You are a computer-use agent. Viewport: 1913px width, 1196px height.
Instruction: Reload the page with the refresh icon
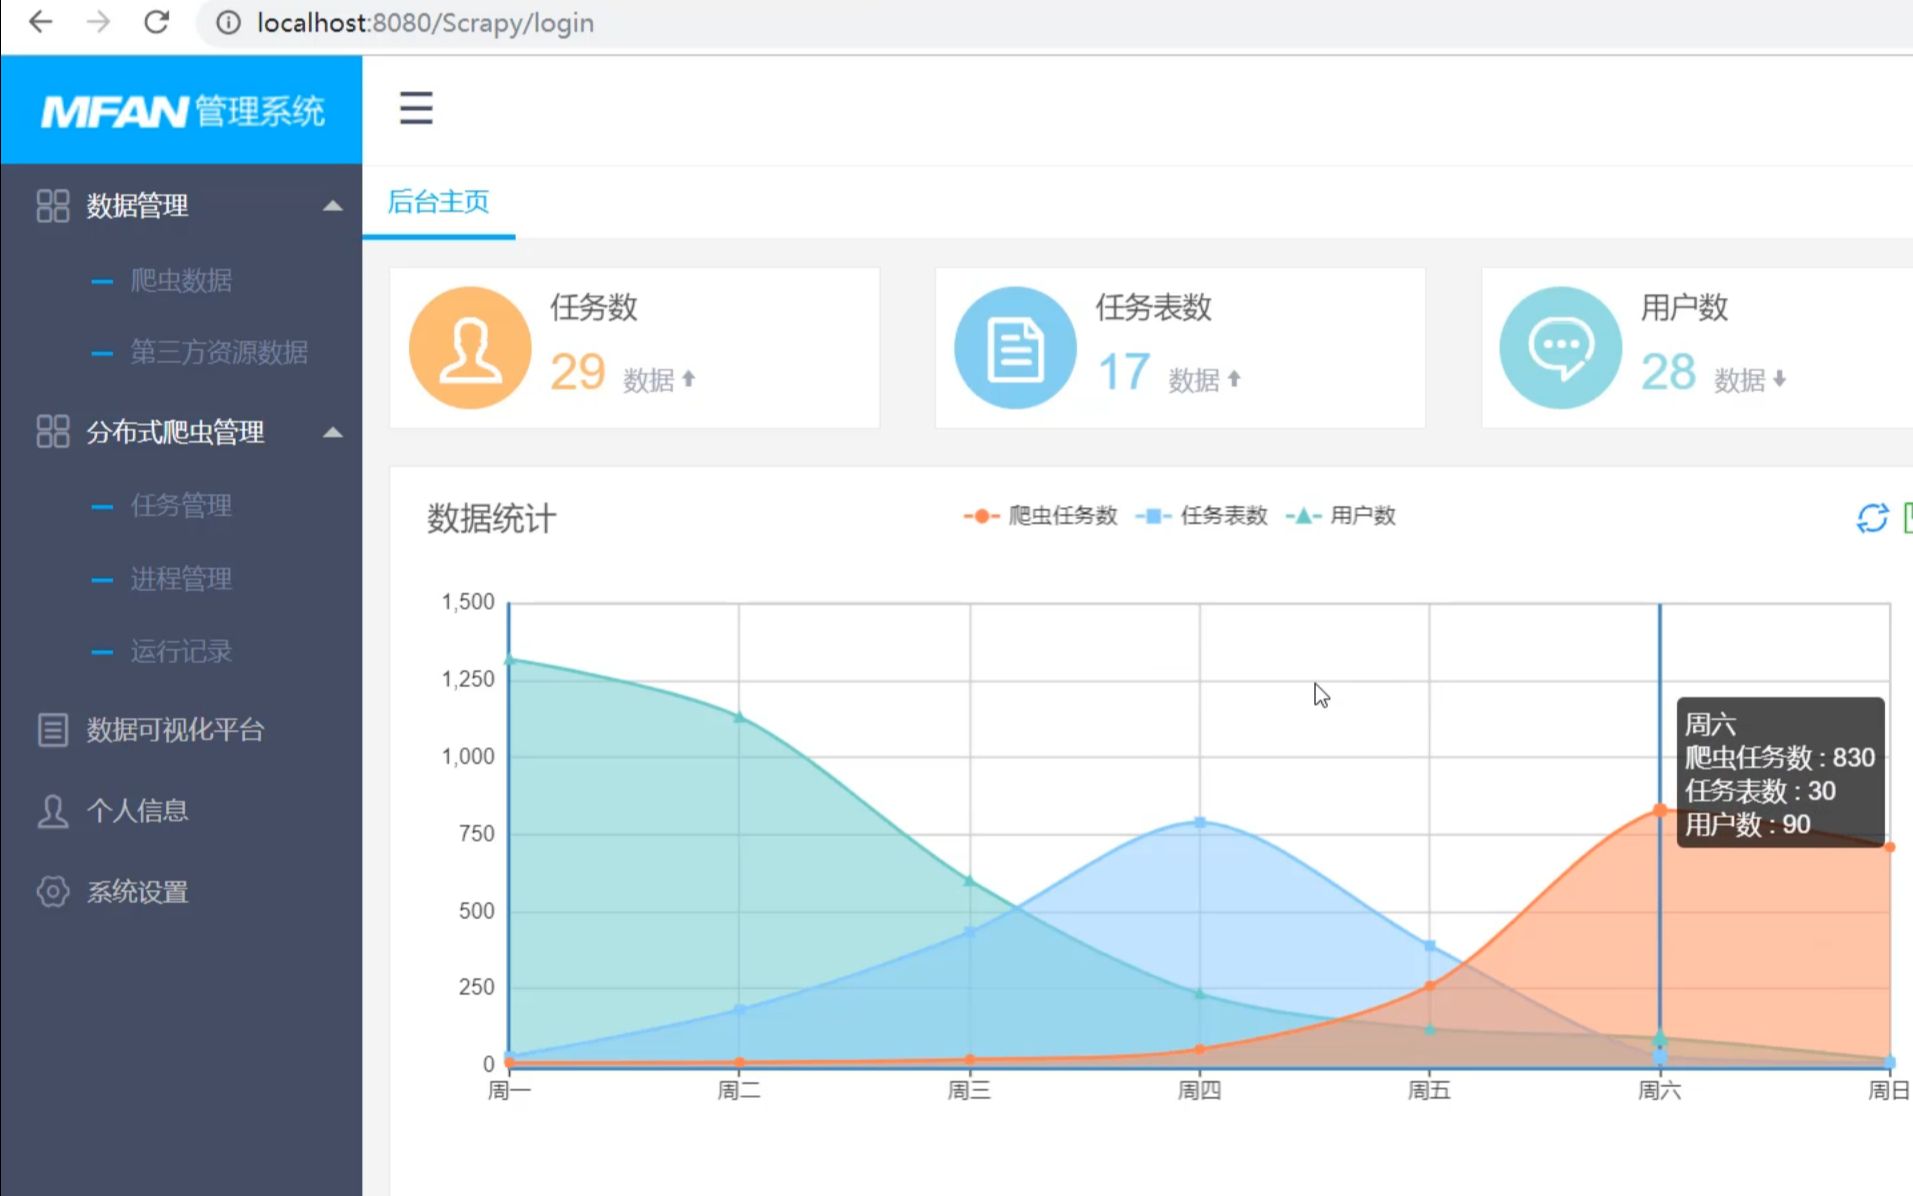click(x=157, y=22)
